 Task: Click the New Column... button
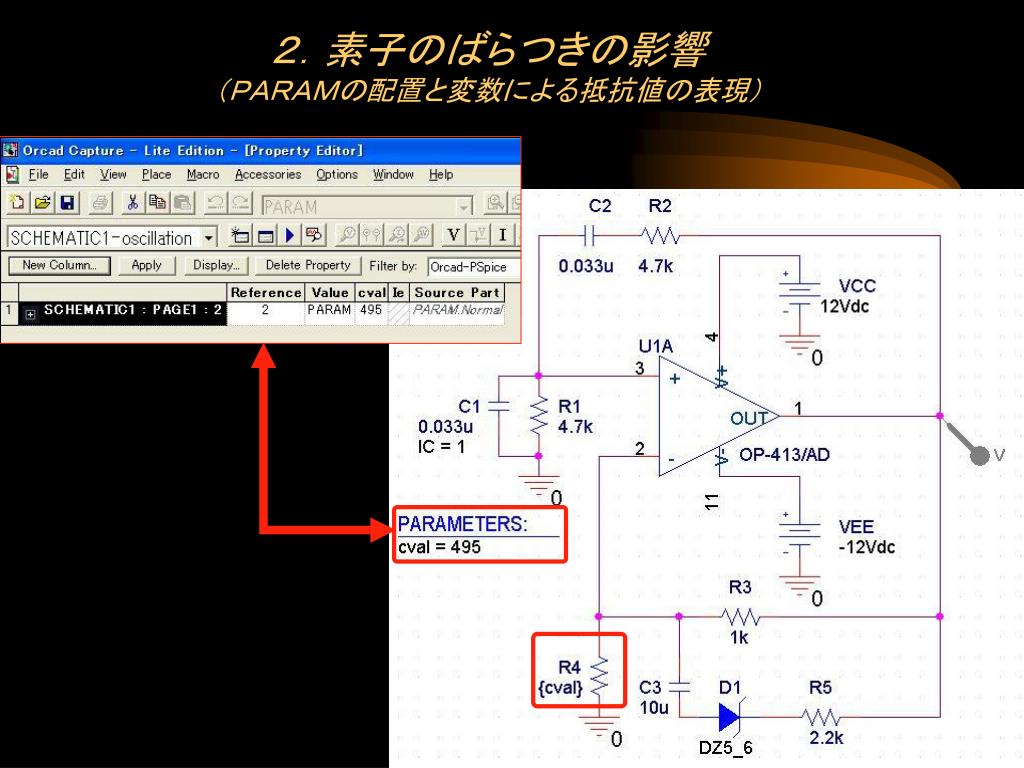[x=59, y=265]
